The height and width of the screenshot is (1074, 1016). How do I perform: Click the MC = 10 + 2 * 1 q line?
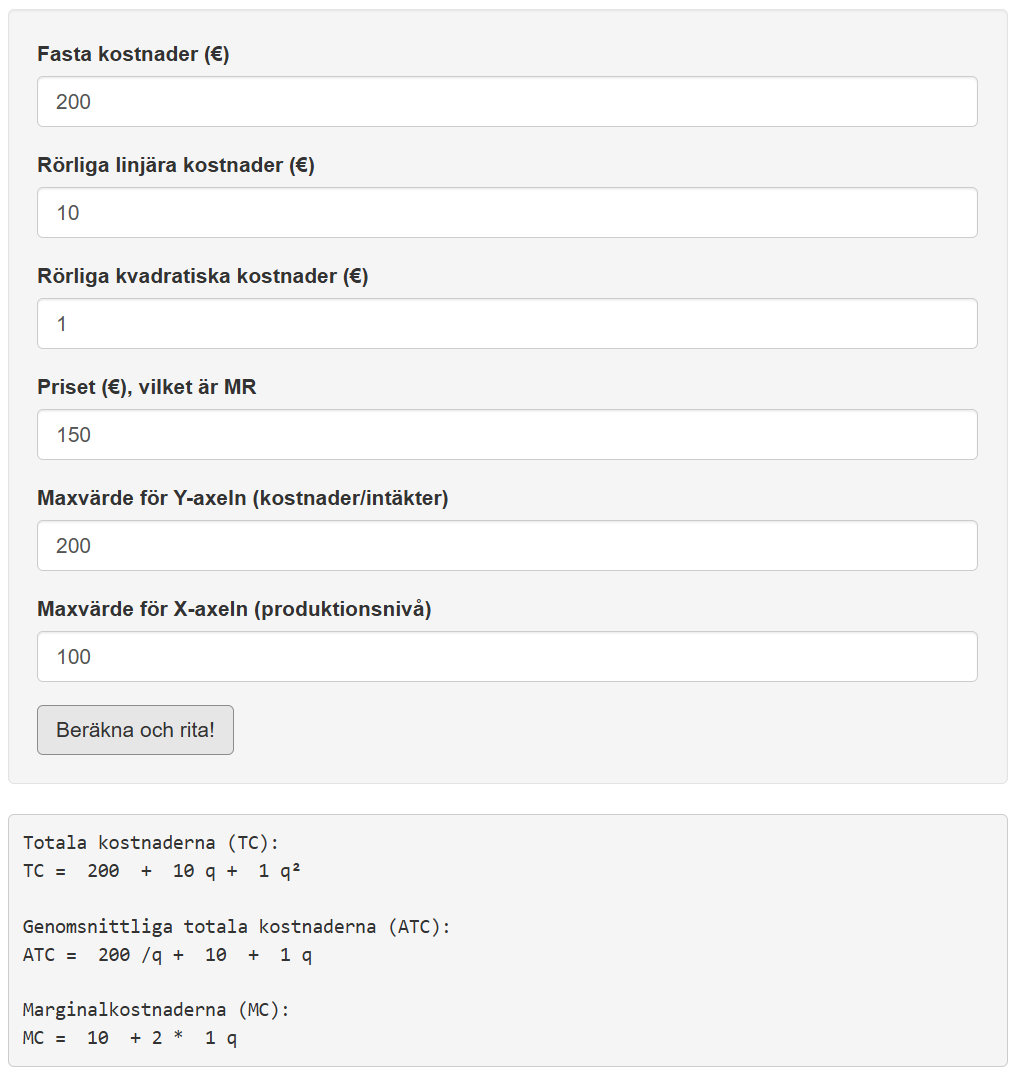[130, 1038]
